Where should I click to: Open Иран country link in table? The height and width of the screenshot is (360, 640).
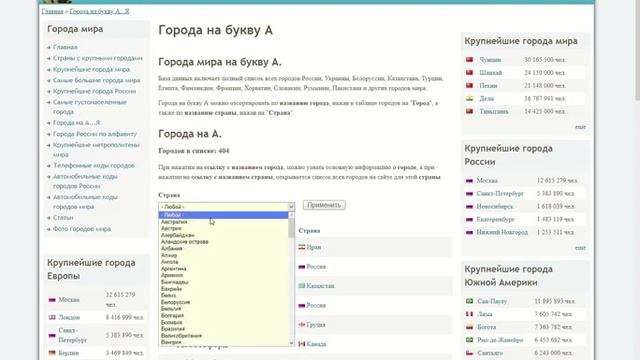coord(313,247)
